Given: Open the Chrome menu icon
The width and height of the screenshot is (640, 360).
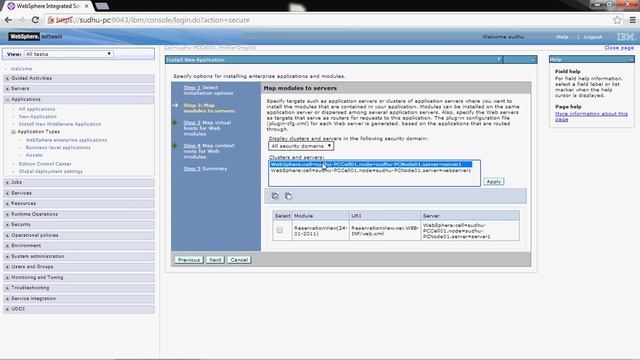Looking at the screenshot, I should click(632, 20).
